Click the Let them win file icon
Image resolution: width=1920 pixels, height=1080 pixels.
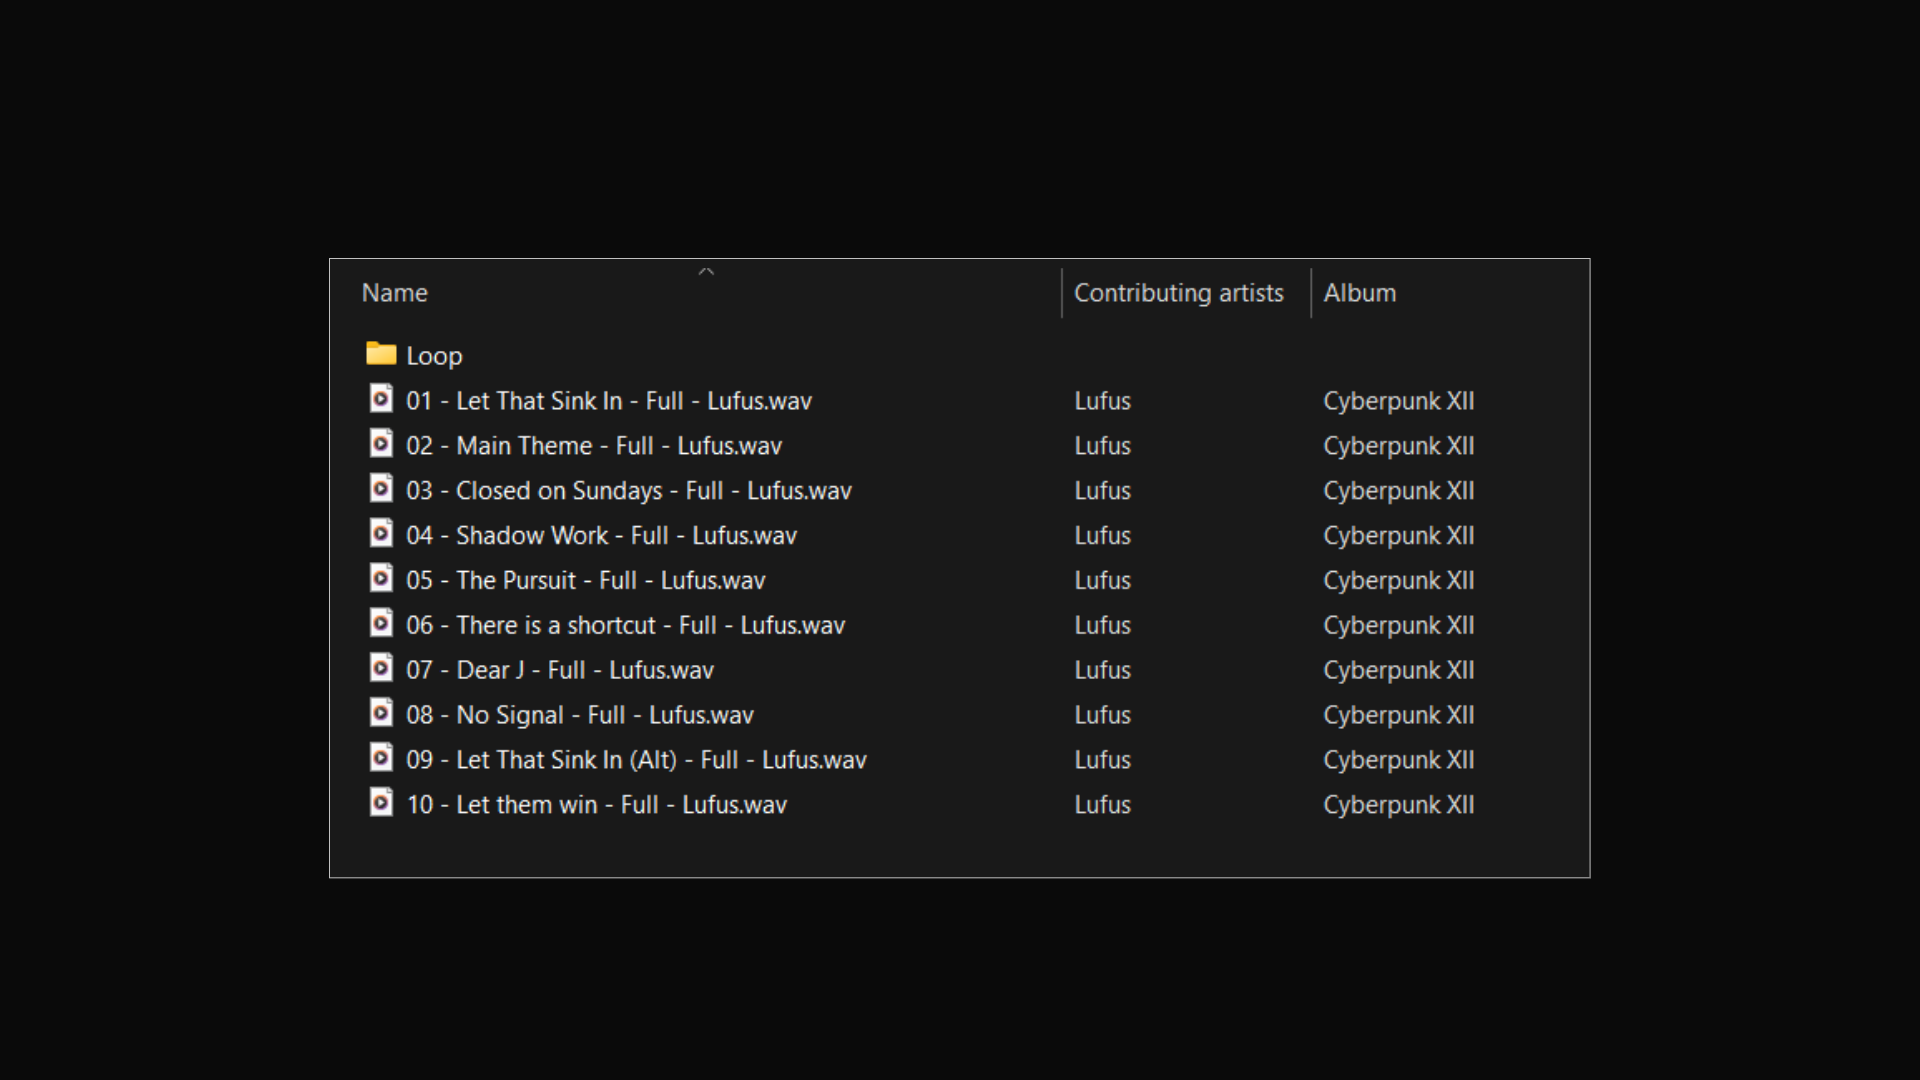[x=381, y=803]
